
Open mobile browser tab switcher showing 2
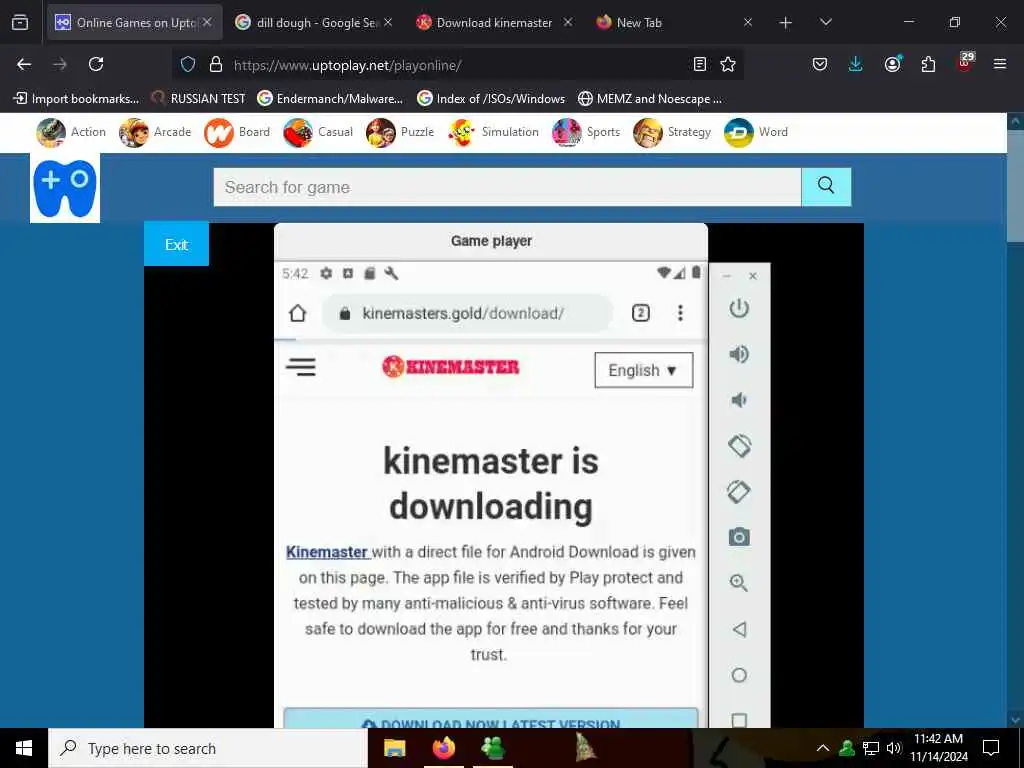click(x=641, y=313)
